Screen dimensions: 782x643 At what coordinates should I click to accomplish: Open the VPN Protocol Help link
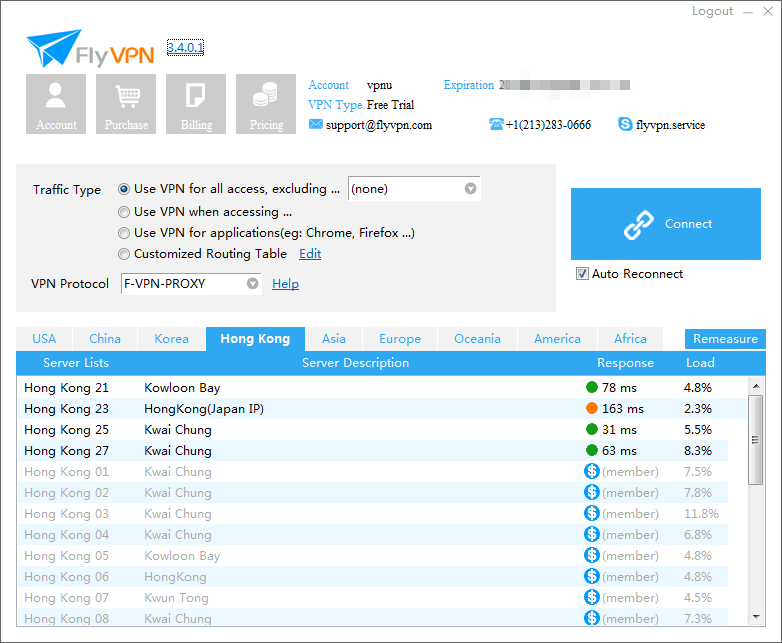[x=285, y=284]
